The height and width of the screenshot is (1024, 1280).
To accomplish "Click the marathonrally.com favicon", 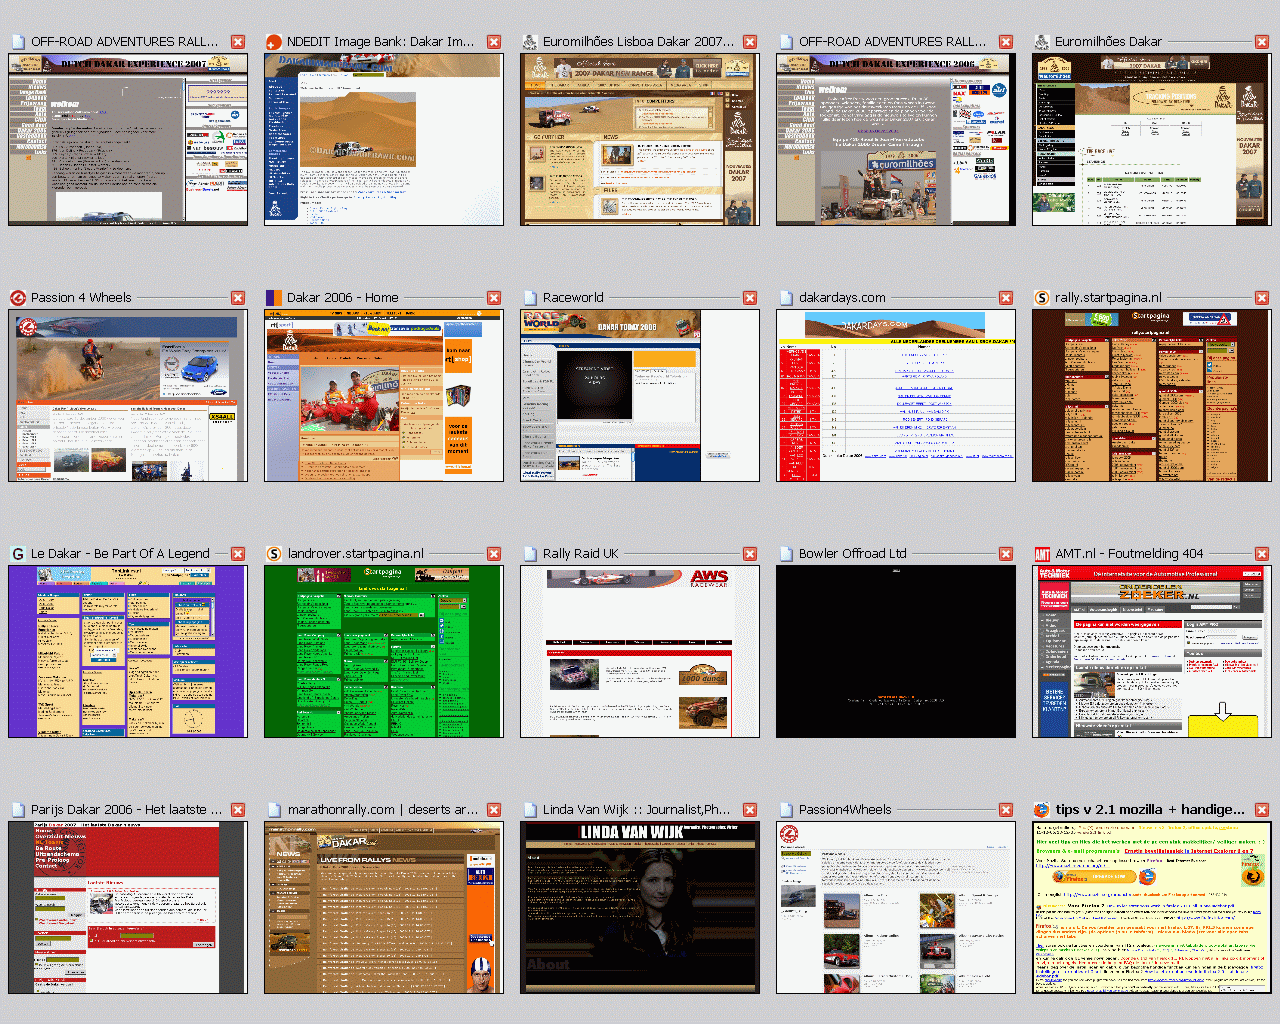I will click(x=274, y=810).
